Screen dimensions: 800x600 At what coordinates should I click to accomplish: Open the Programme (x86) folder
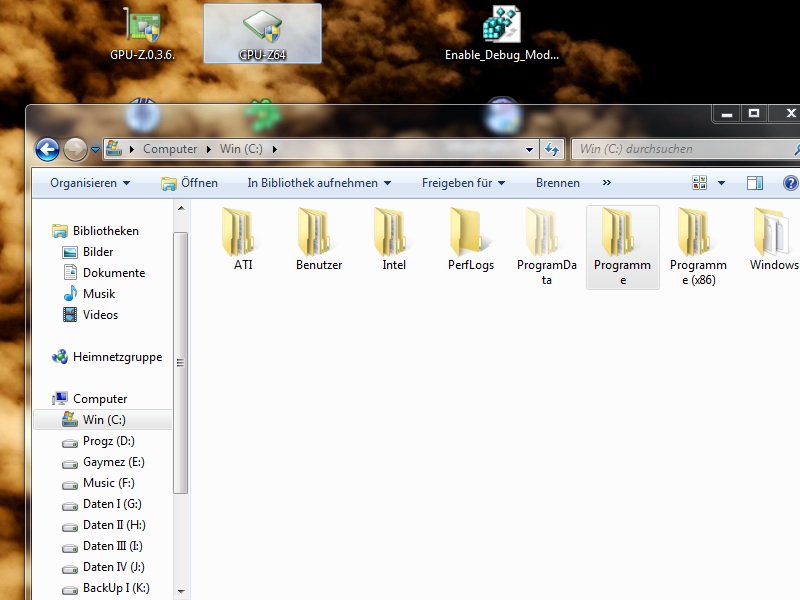pos(697,233)
